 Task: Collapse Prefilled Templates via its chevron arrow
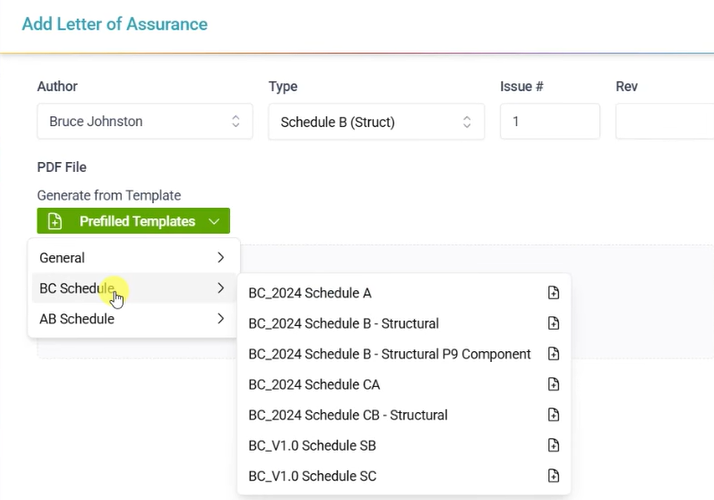(x=214, y=222)
